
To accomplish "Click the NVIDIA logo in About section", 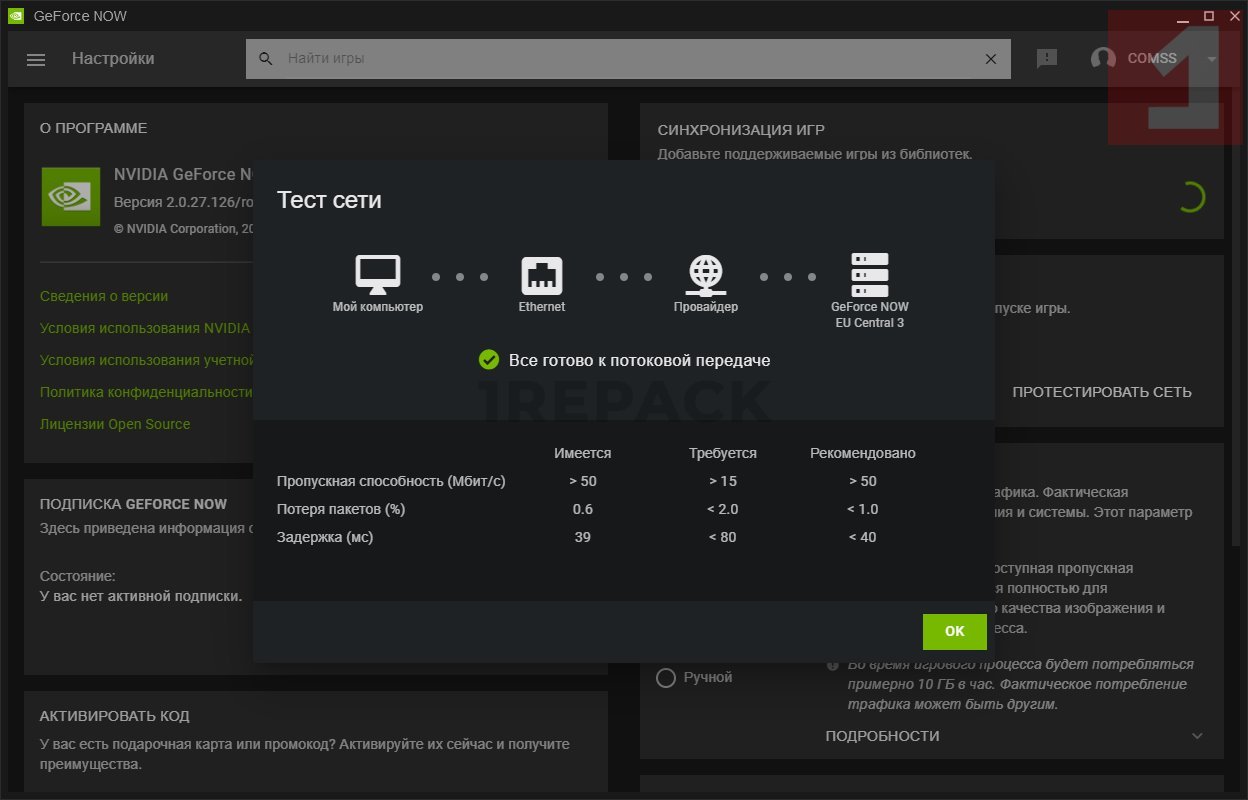I will coord(70,196).
